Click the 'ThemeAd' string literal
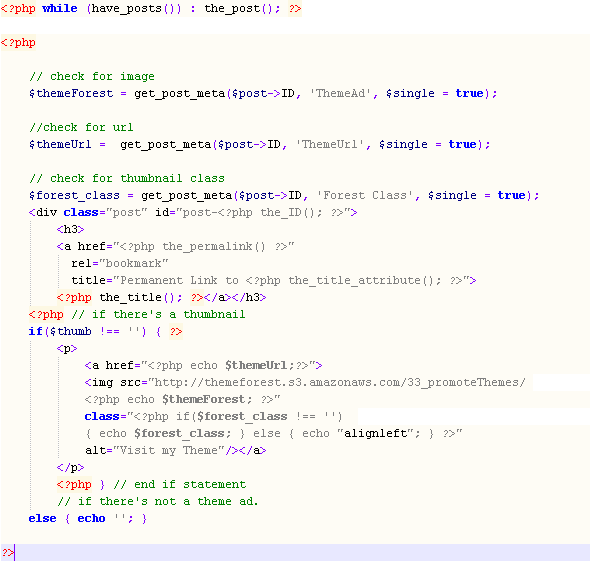 click(x=341, y=93)
